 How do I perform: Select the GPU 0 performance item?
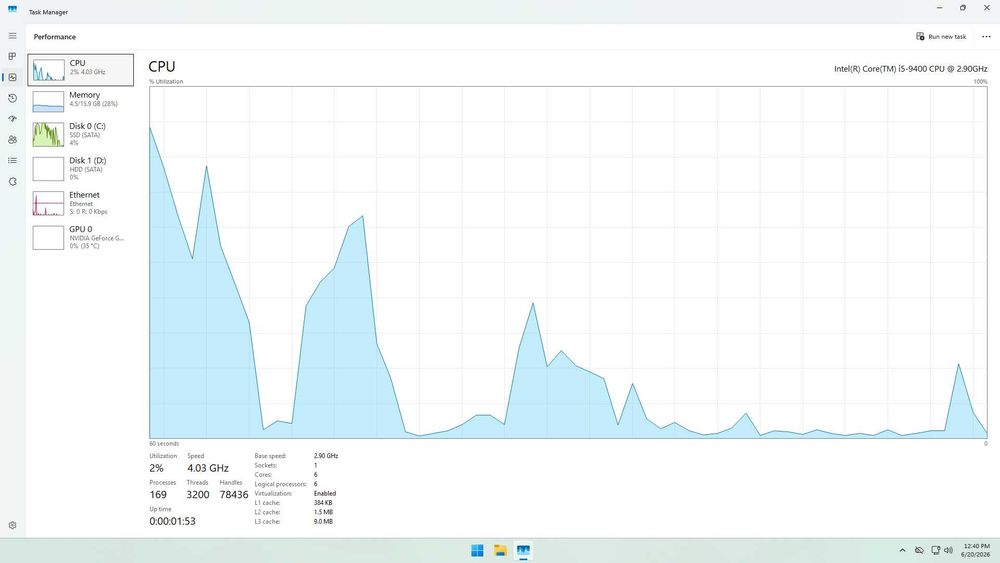click(x=80, y=237)
